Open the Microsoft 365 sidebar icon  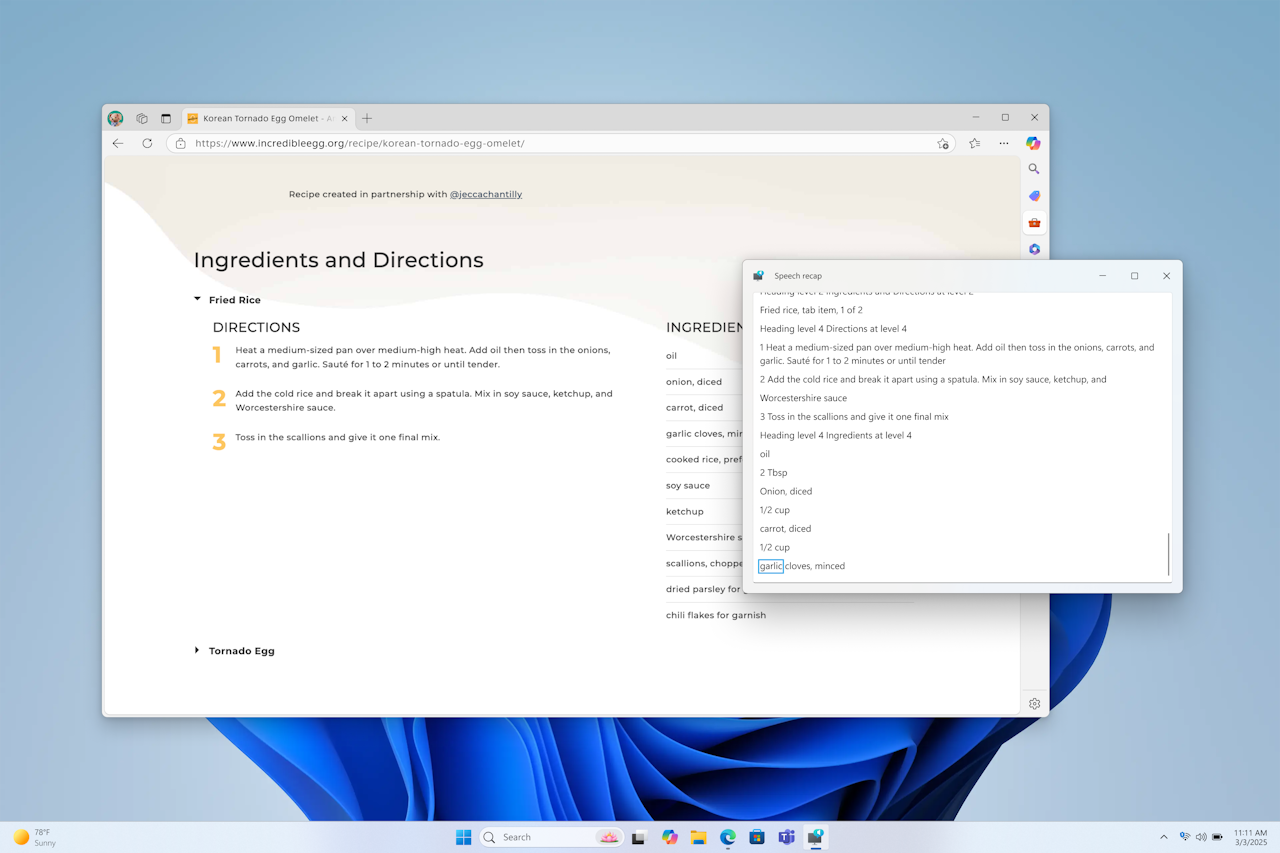(1034, 249)
